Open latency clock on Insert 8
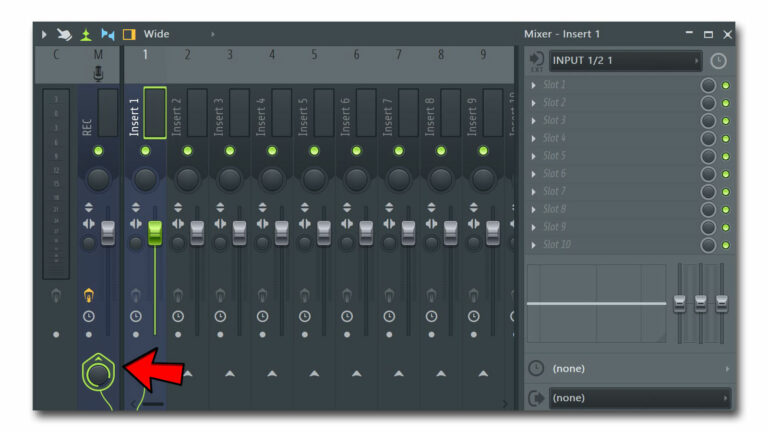The height and width of the screenshot is (432, 768). 432,316
